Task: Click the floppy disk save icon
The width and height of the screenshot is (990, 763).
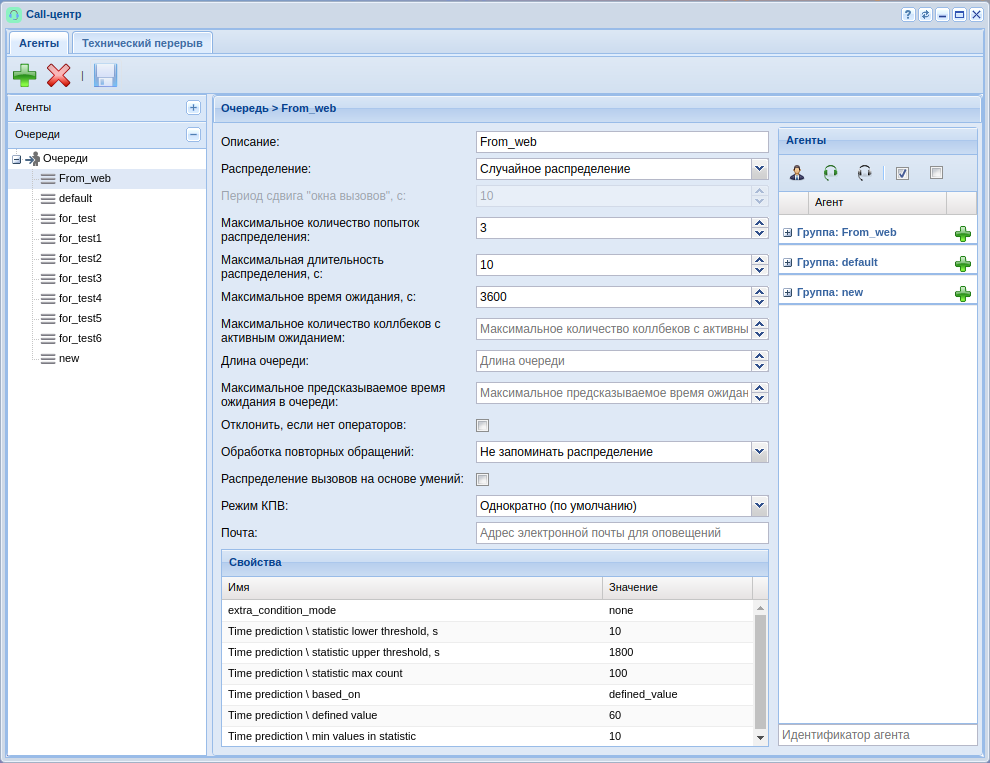Action: click(x=105, y=75)
